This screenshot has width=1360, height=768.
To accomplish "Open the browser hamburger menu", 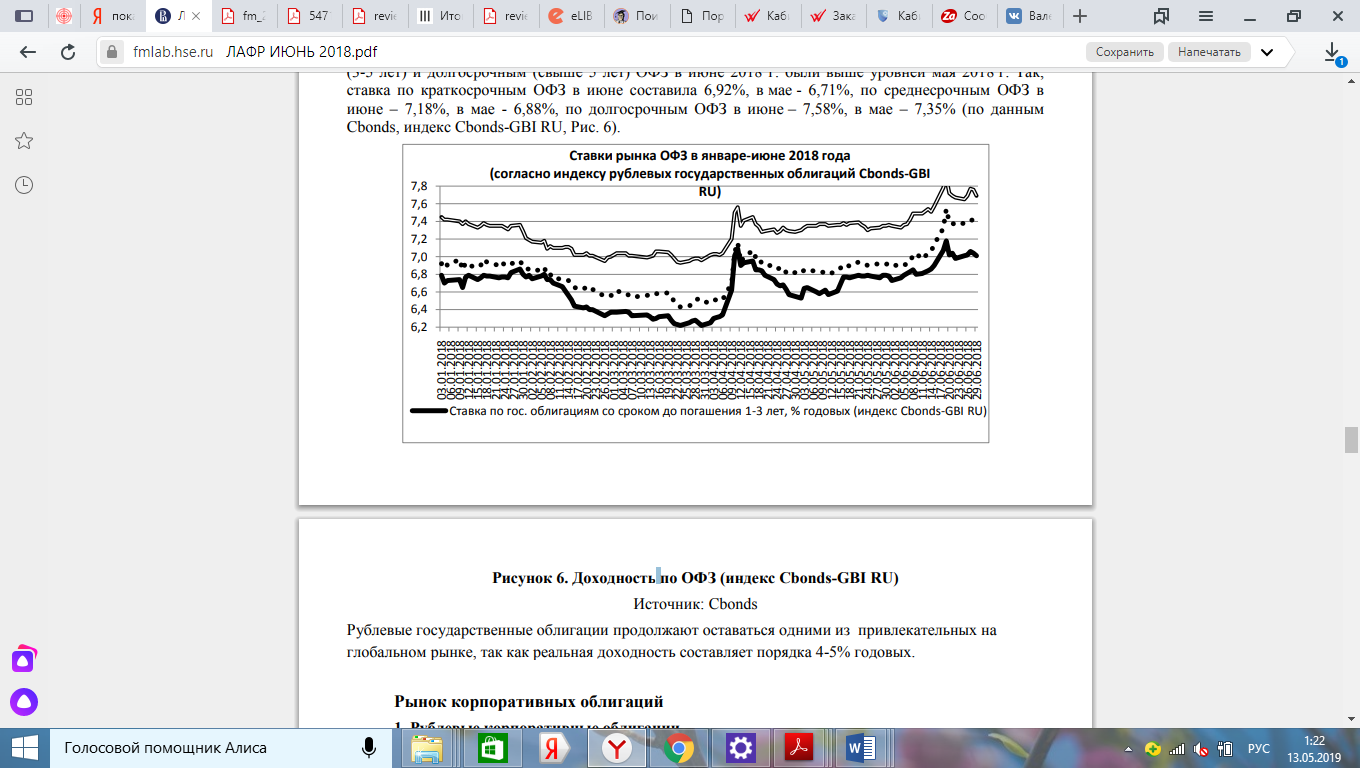I will point(1206,16).
